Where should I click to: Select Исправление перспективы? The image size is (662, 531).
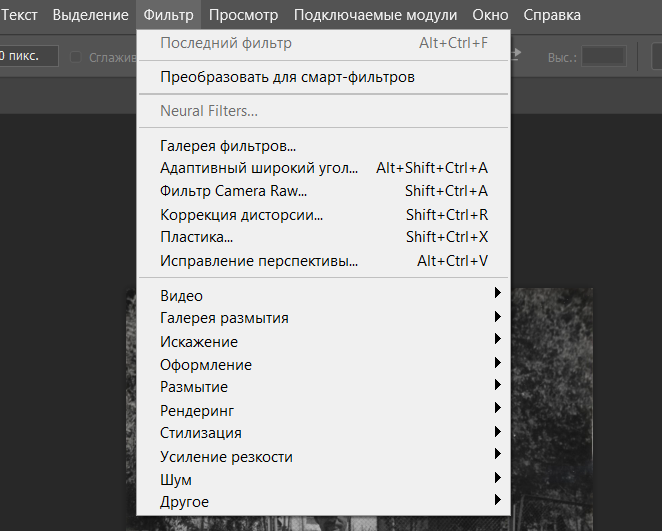pyautogui.click(x=259, y=261)
